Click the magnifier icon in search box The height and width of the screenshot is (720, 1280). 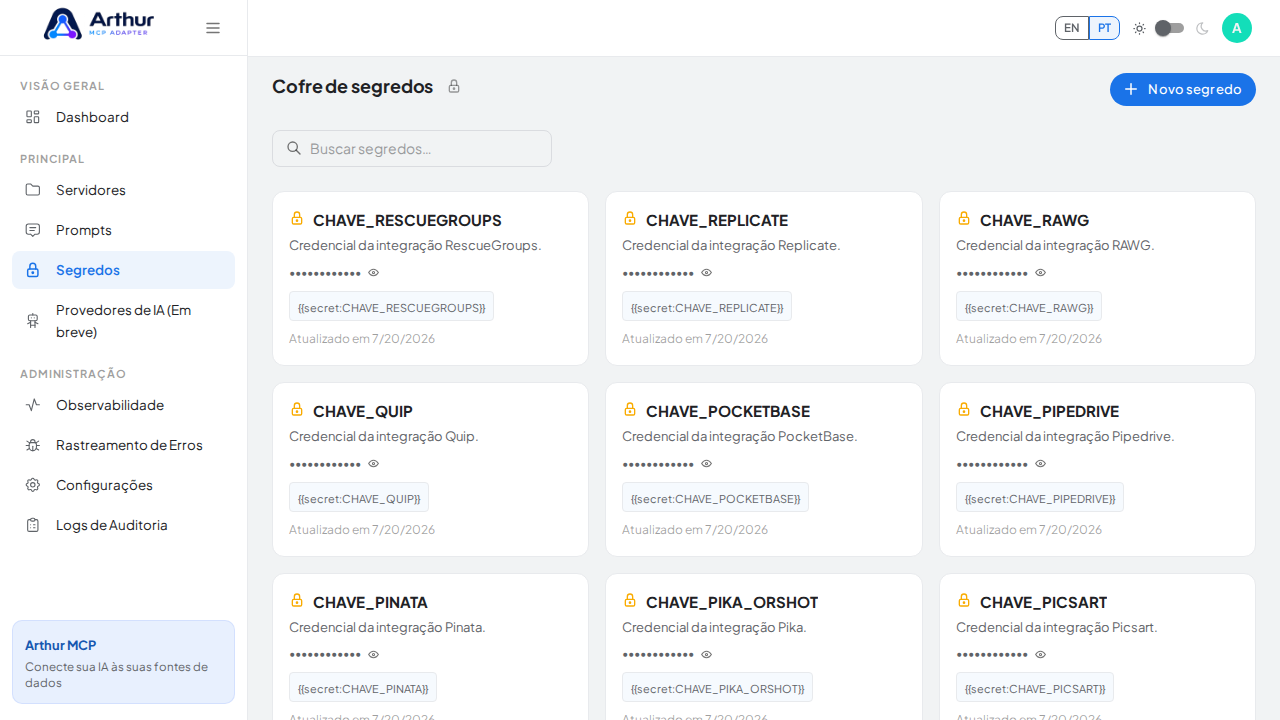click(x=294, y=148)
